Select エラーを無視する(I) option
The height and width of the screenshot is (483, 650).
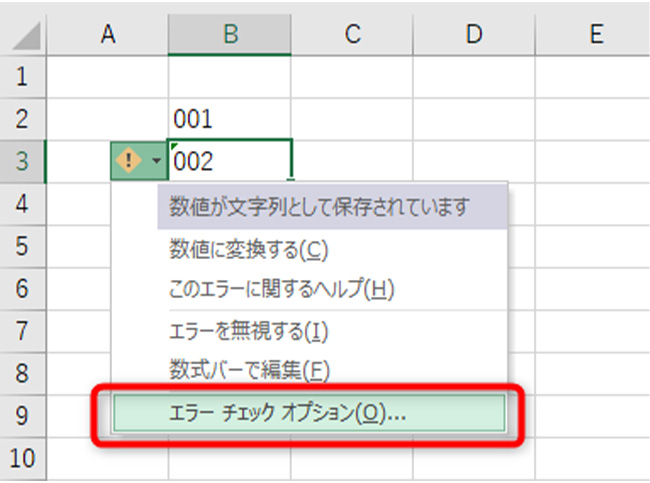pyautogui.click(x=248, y=329)
